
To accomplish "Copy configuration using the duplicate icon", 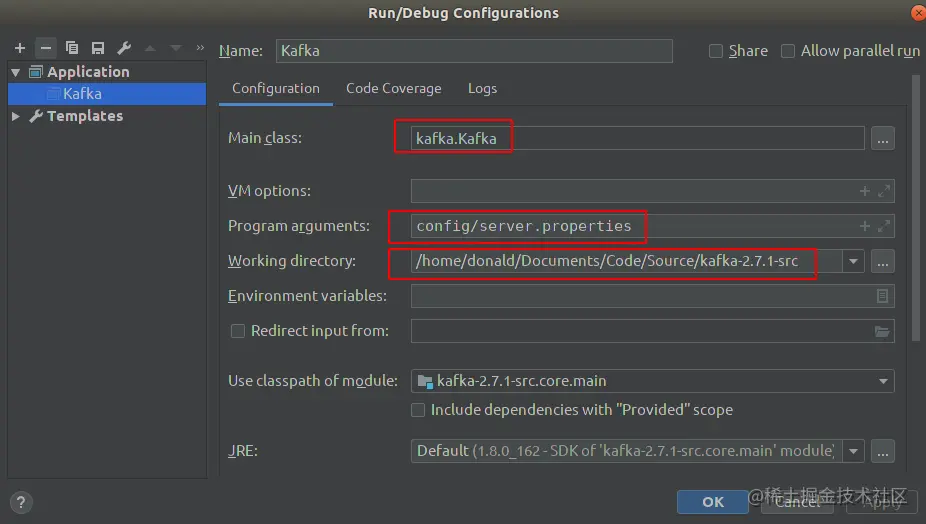I will click(x=71, y=48).
